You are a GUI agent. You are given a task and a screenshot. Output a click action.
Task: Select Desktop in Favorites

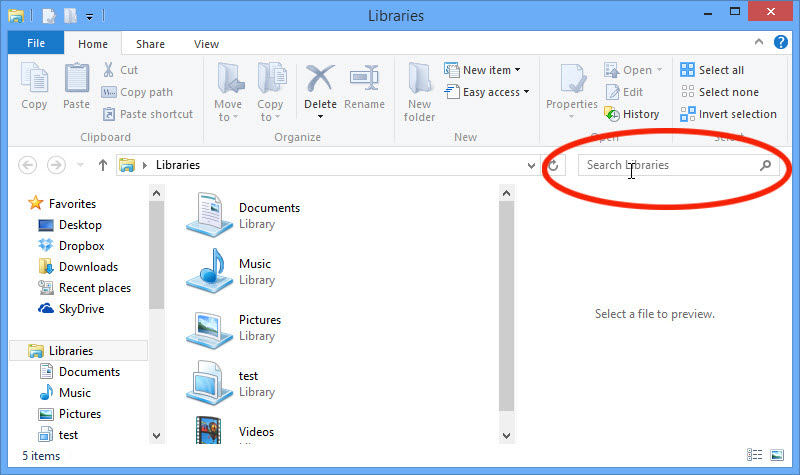pos(70,225)
